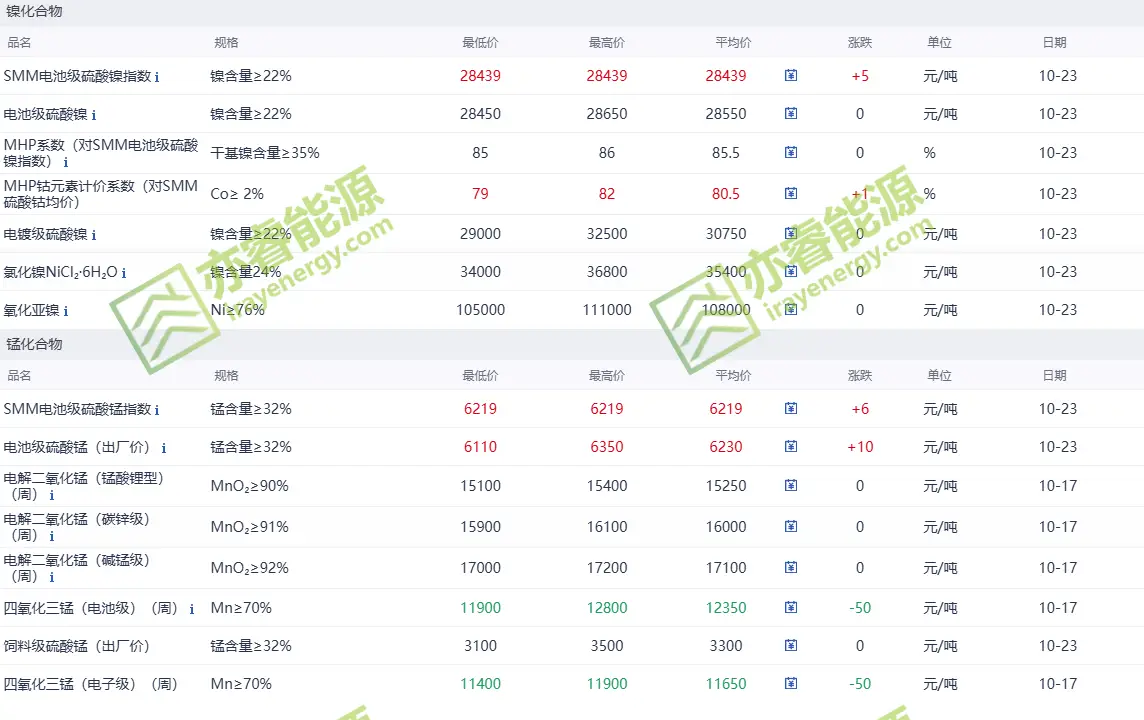Open price history icon for 电解二氧化锰（碳锌级） row
The height and width of the screenshot is (720, 1144).
point(791,527)
